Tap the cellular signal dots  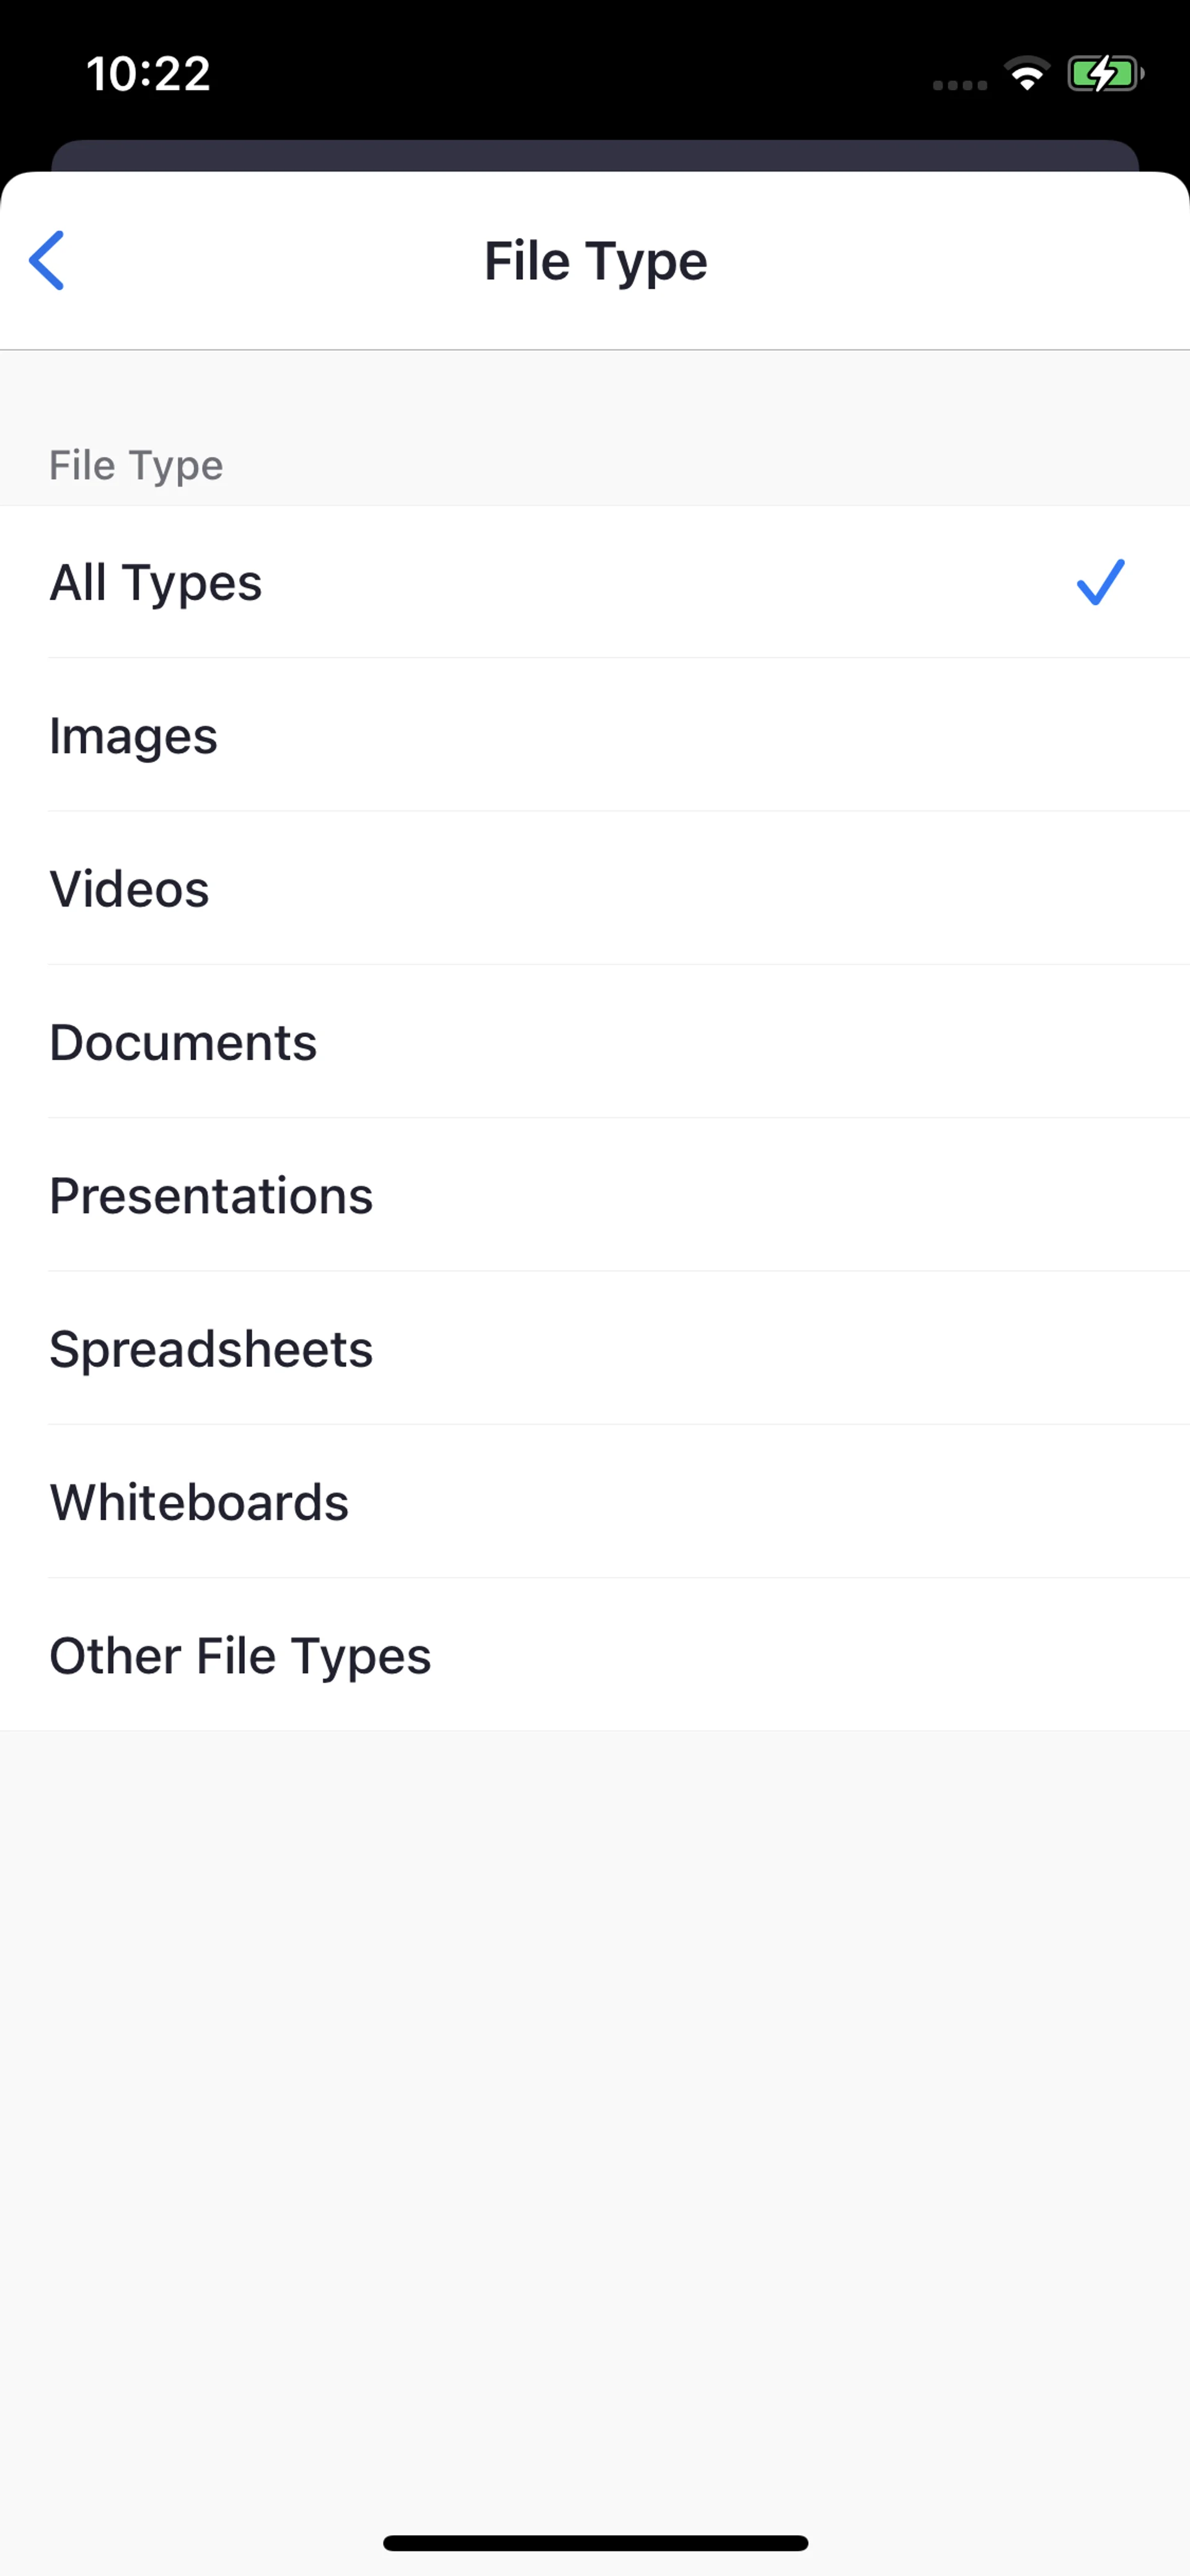point(959,85)
